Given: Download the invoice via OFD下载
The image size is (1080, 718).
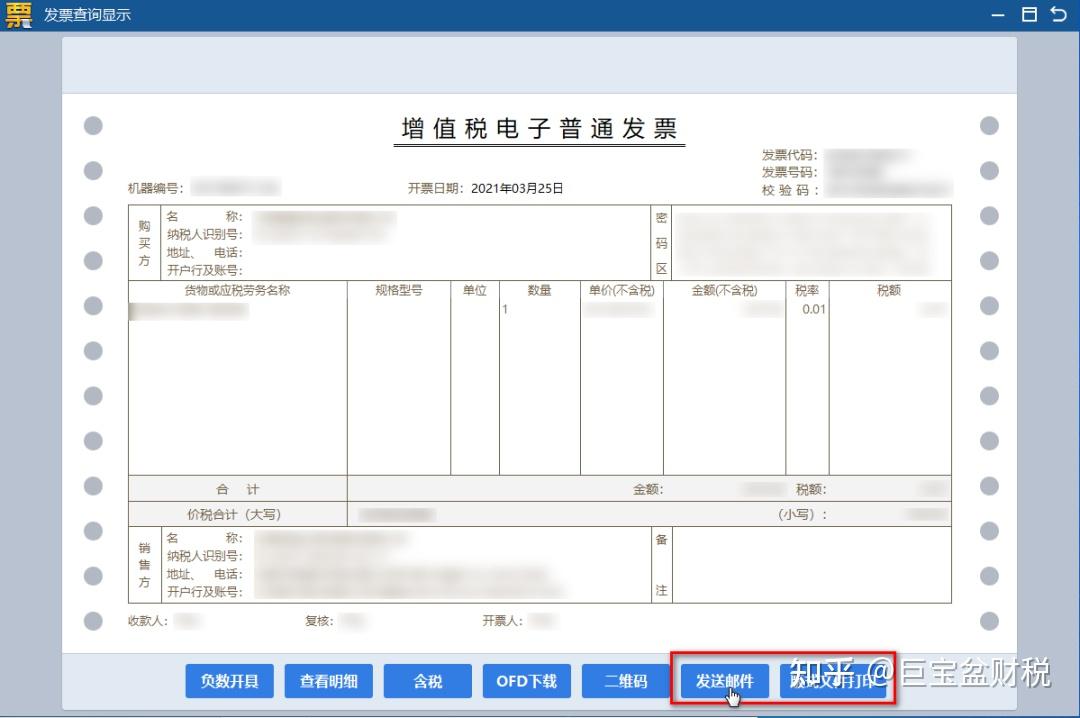Looking at the screenshot, I should click(527, 681).
